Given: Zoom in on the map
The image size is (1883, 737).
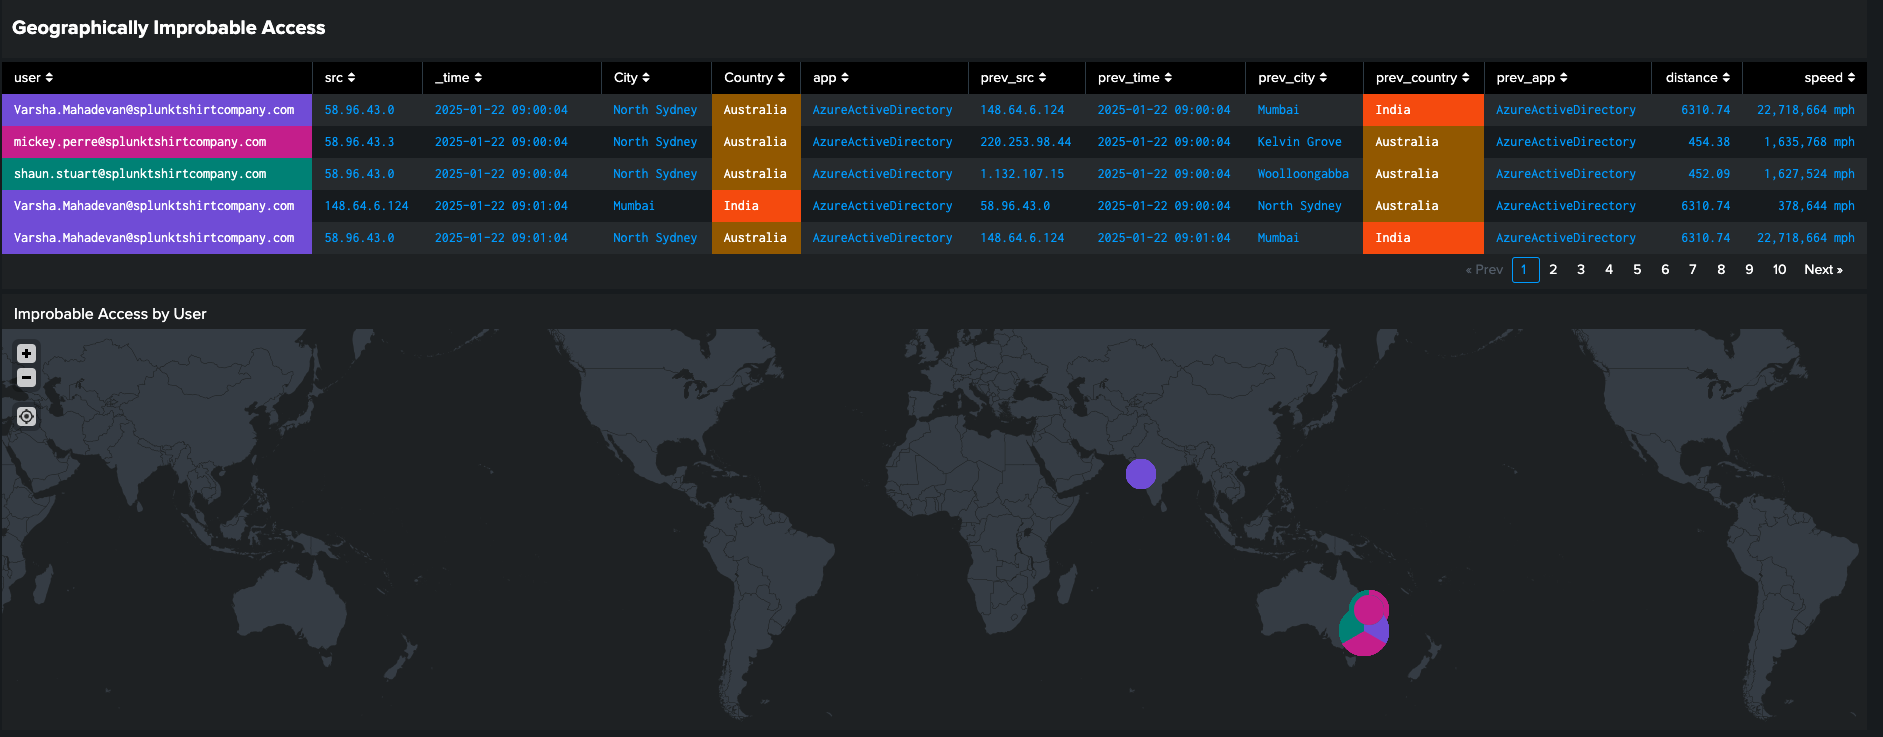Looking at the screenshot, I should click(27, 353).
